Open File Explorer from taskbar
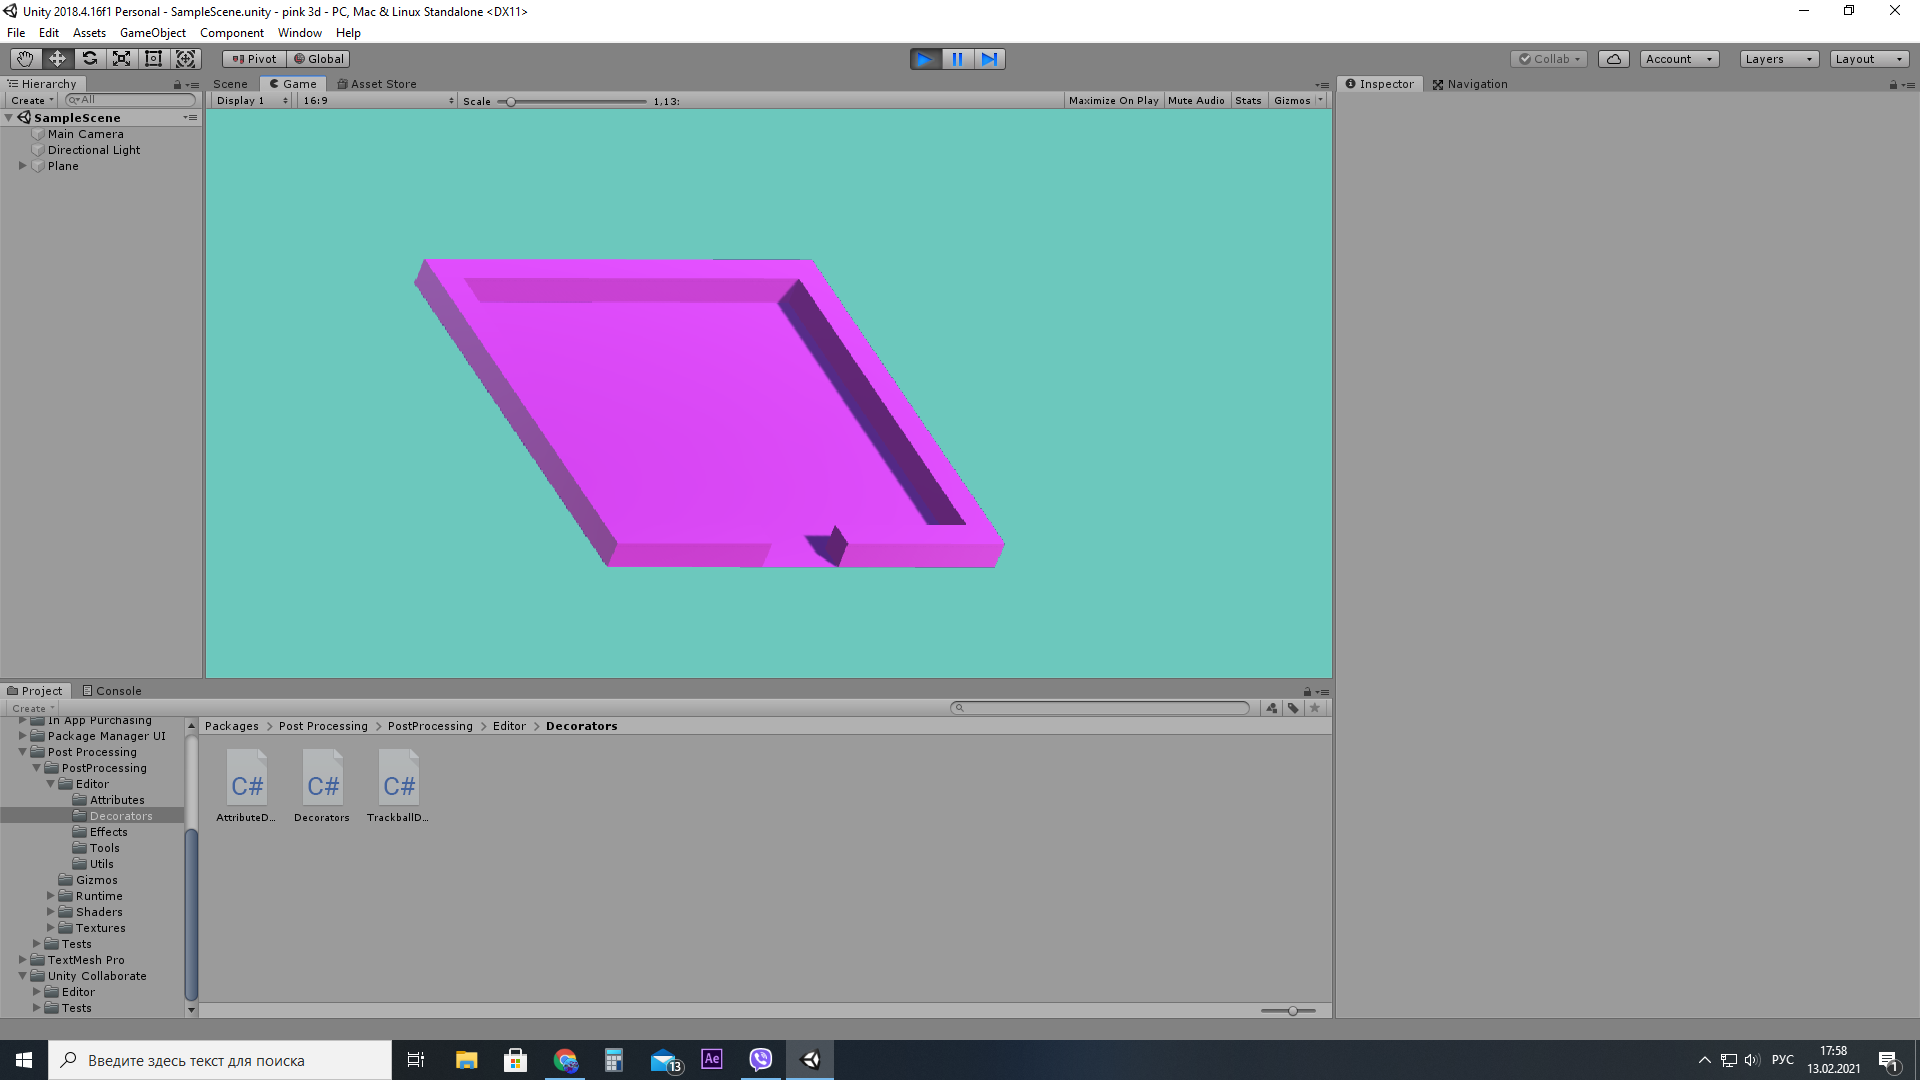This screenshot has width=1920, height=1080. click(466, 1060)
